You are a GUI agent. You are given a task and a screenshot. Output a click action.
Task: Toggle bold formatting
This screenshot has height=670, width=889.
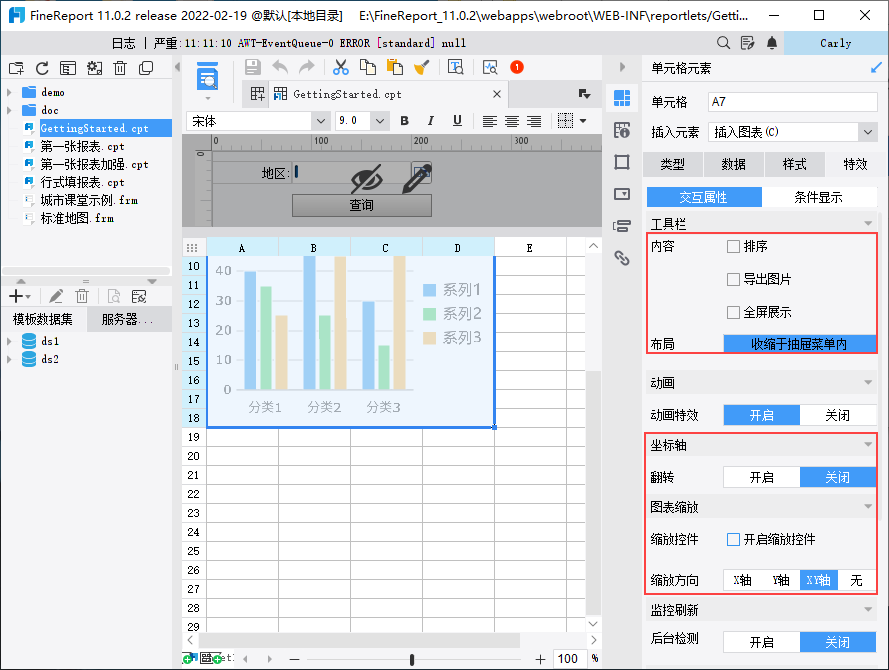point(404,121)
